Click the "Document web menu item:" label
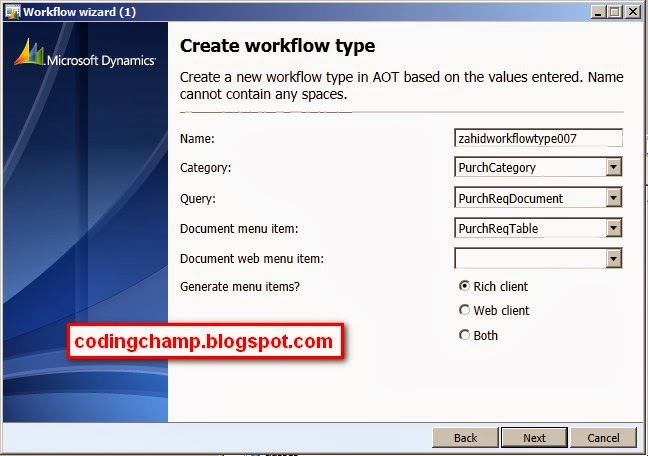648x456 pixels. click(252, 259)
